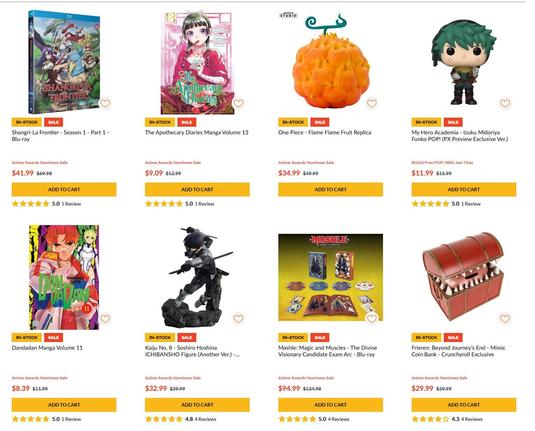Wishlist the Soshiro Hoshina figure via heart
The height and width of the screenshot is (431, 535).
coord(238,318)
